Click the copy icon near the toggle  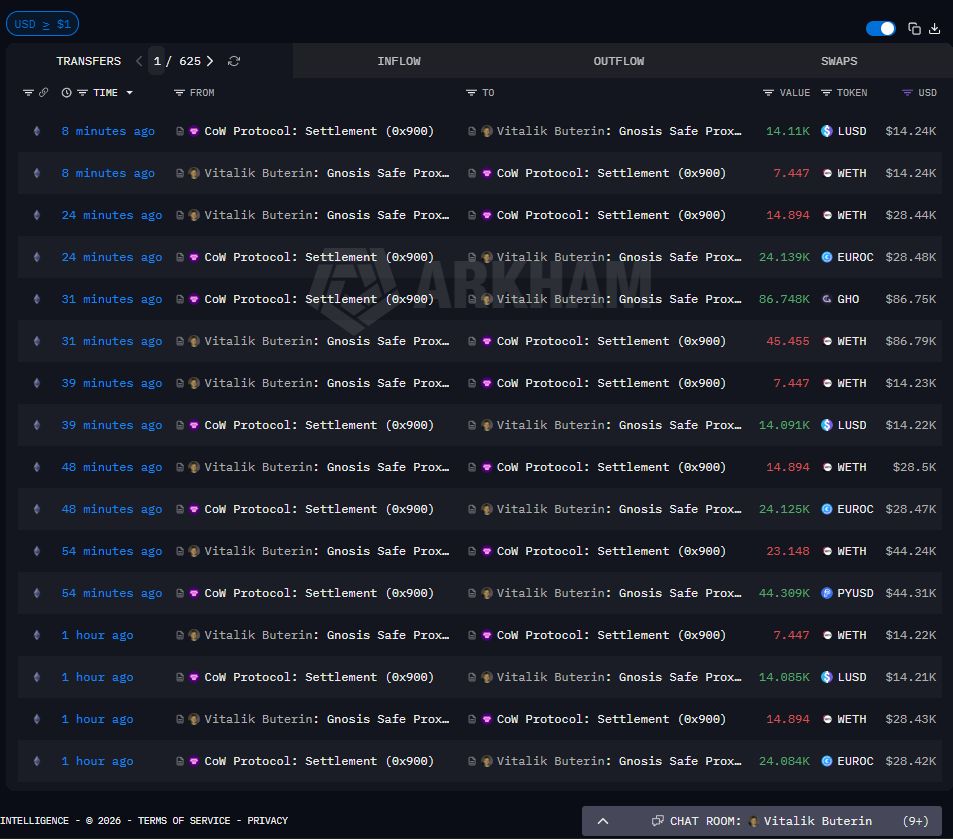[x=914, y=29]
